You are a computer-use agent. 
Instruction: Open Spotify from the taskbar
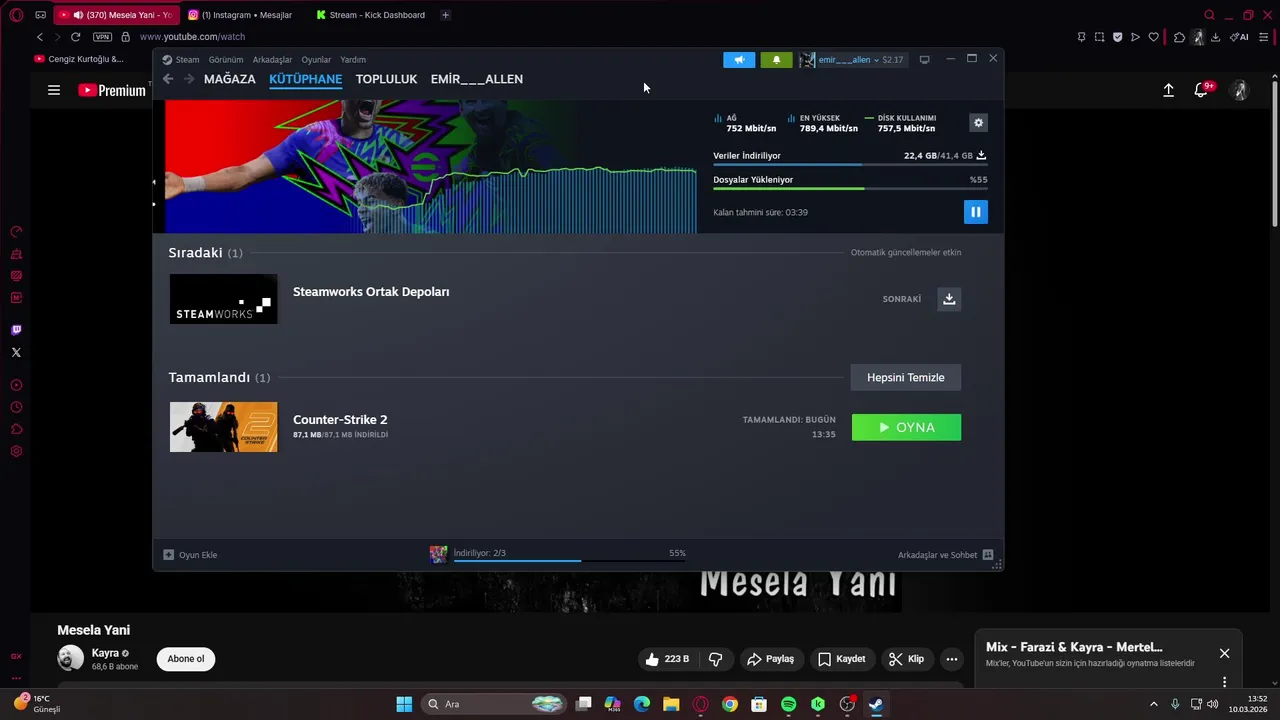point(788,704)
